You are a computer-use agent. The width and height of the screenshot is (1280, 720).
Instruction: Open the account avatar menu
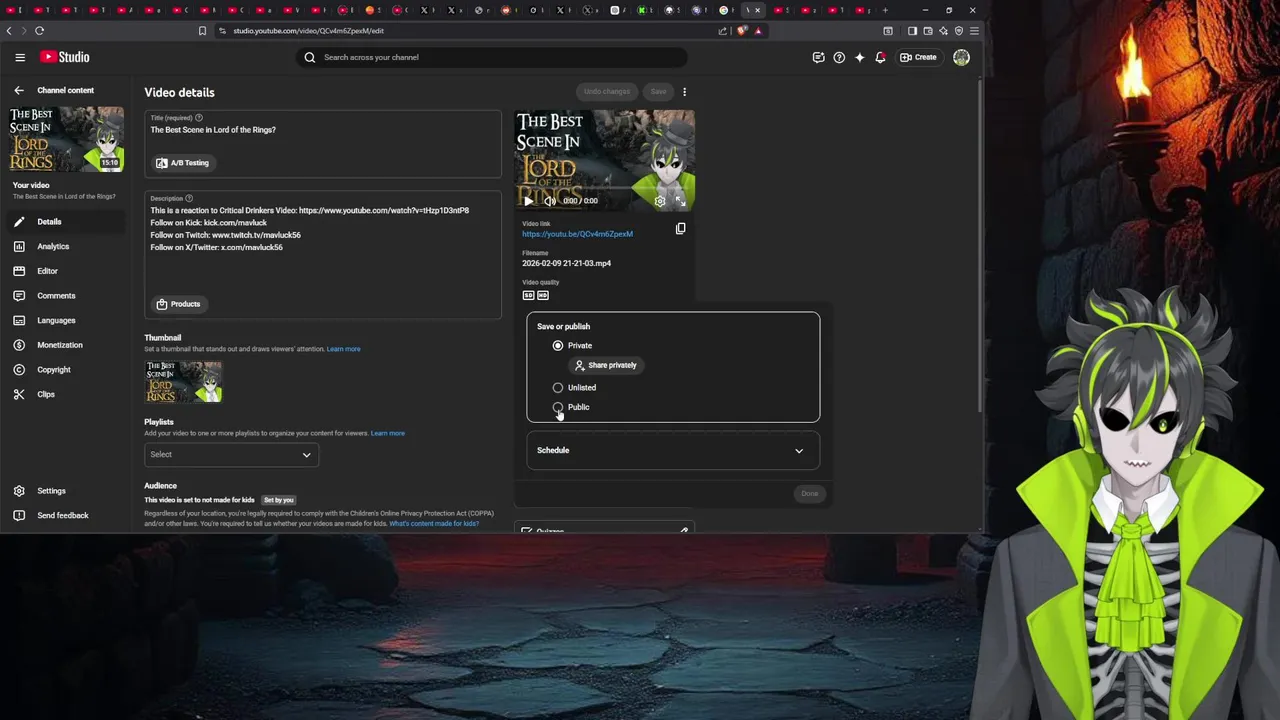click(x=961, y=57)
